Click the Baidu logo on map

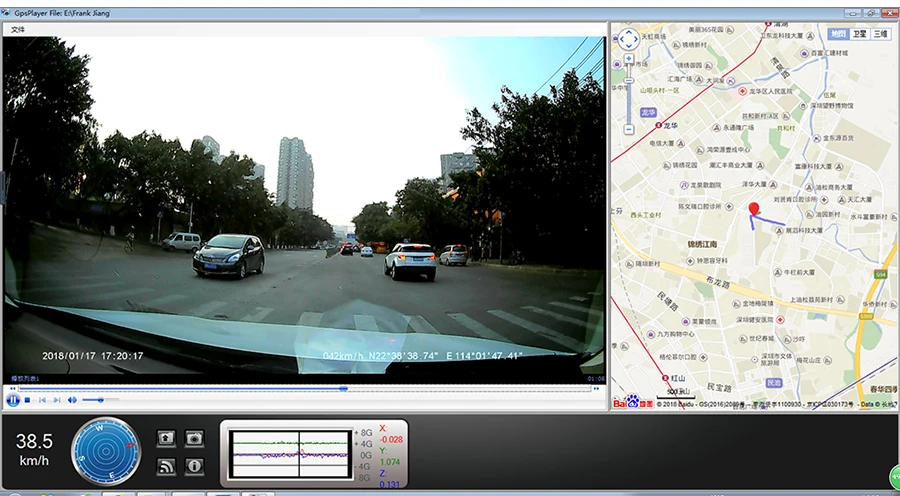633,401
